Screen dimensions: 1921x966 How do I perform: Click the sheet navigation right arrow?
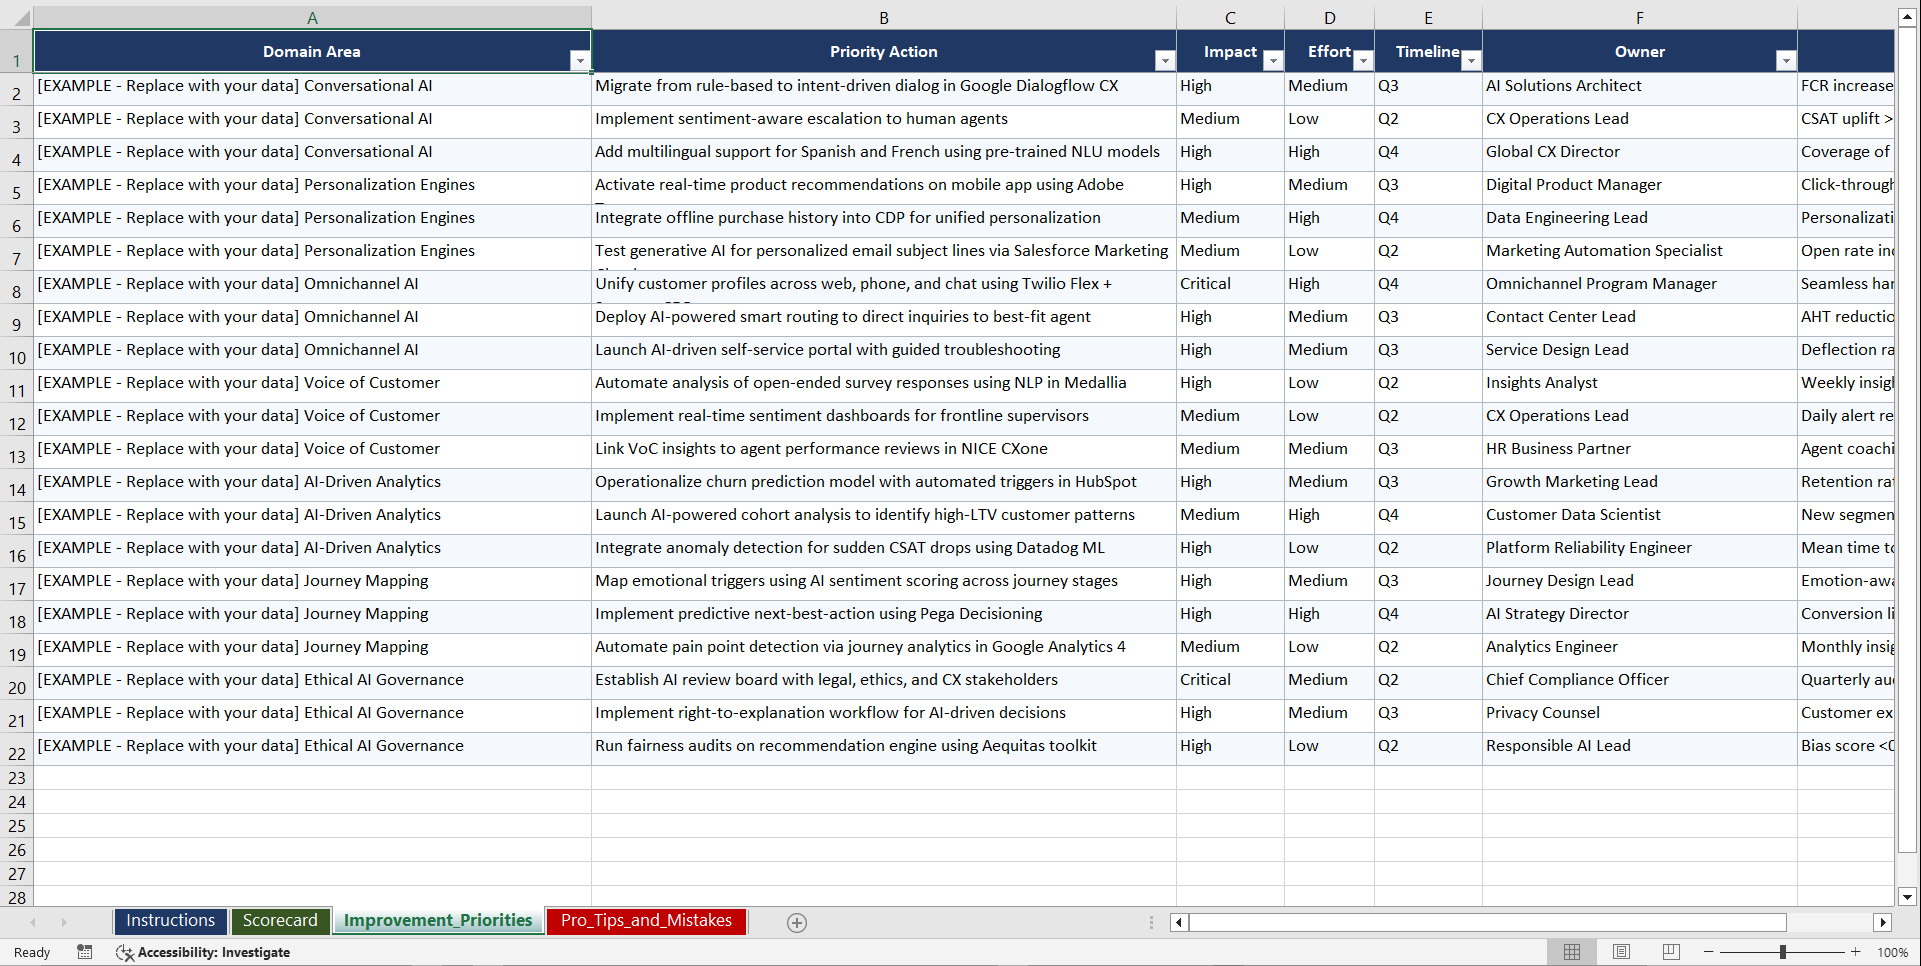tap(64, 922)
